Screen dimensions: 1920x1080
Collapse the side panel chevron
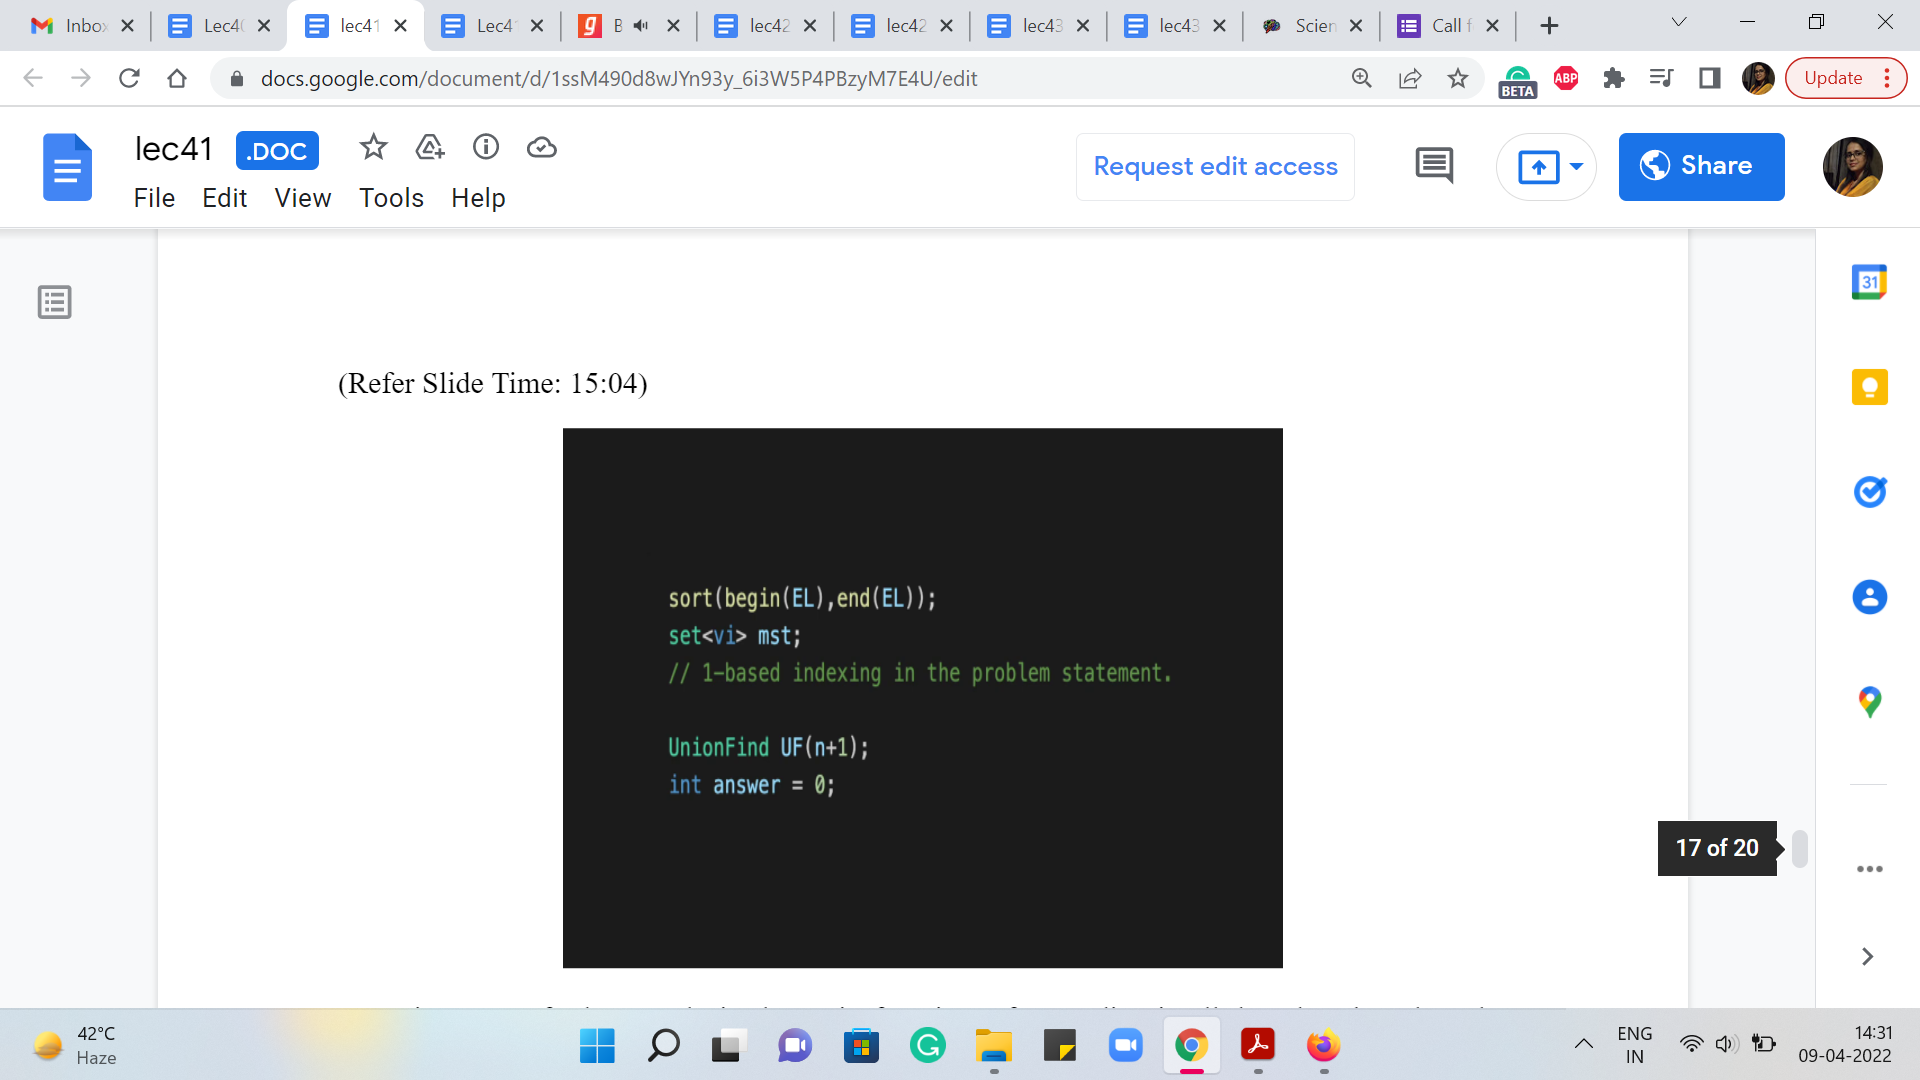1867,957
